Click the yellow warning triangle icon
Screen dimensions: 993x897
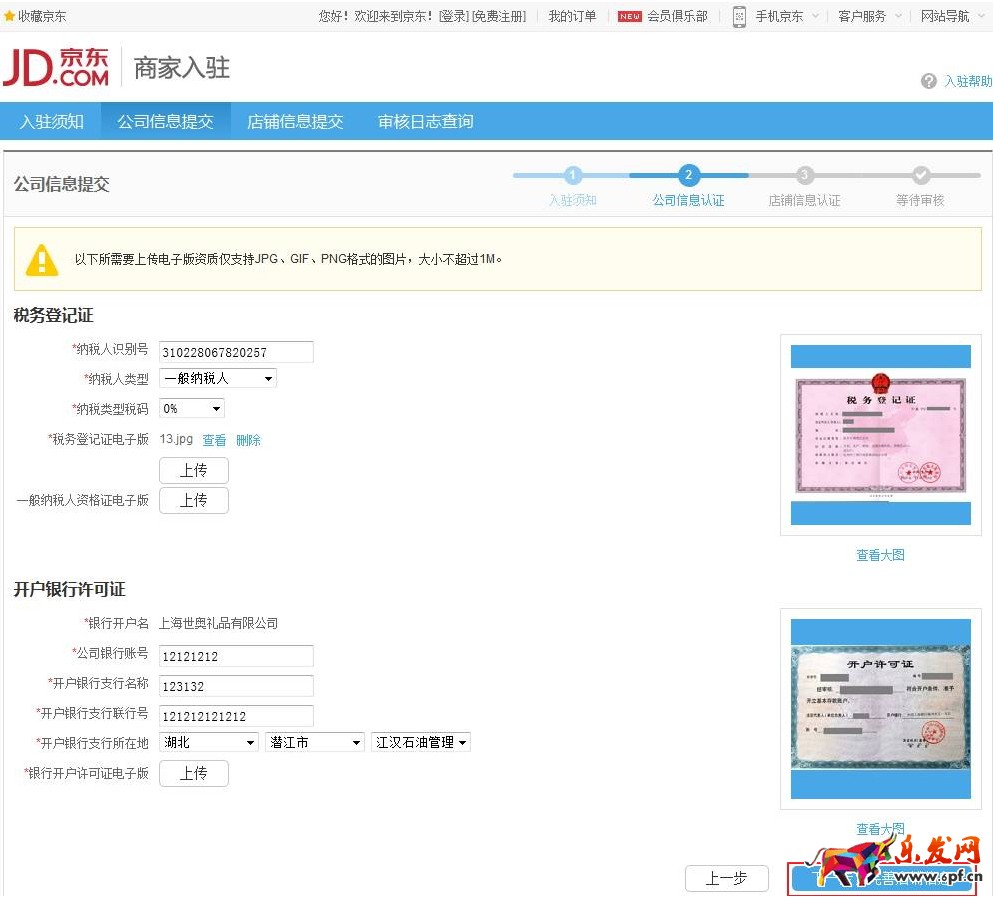tap(41, 260)
